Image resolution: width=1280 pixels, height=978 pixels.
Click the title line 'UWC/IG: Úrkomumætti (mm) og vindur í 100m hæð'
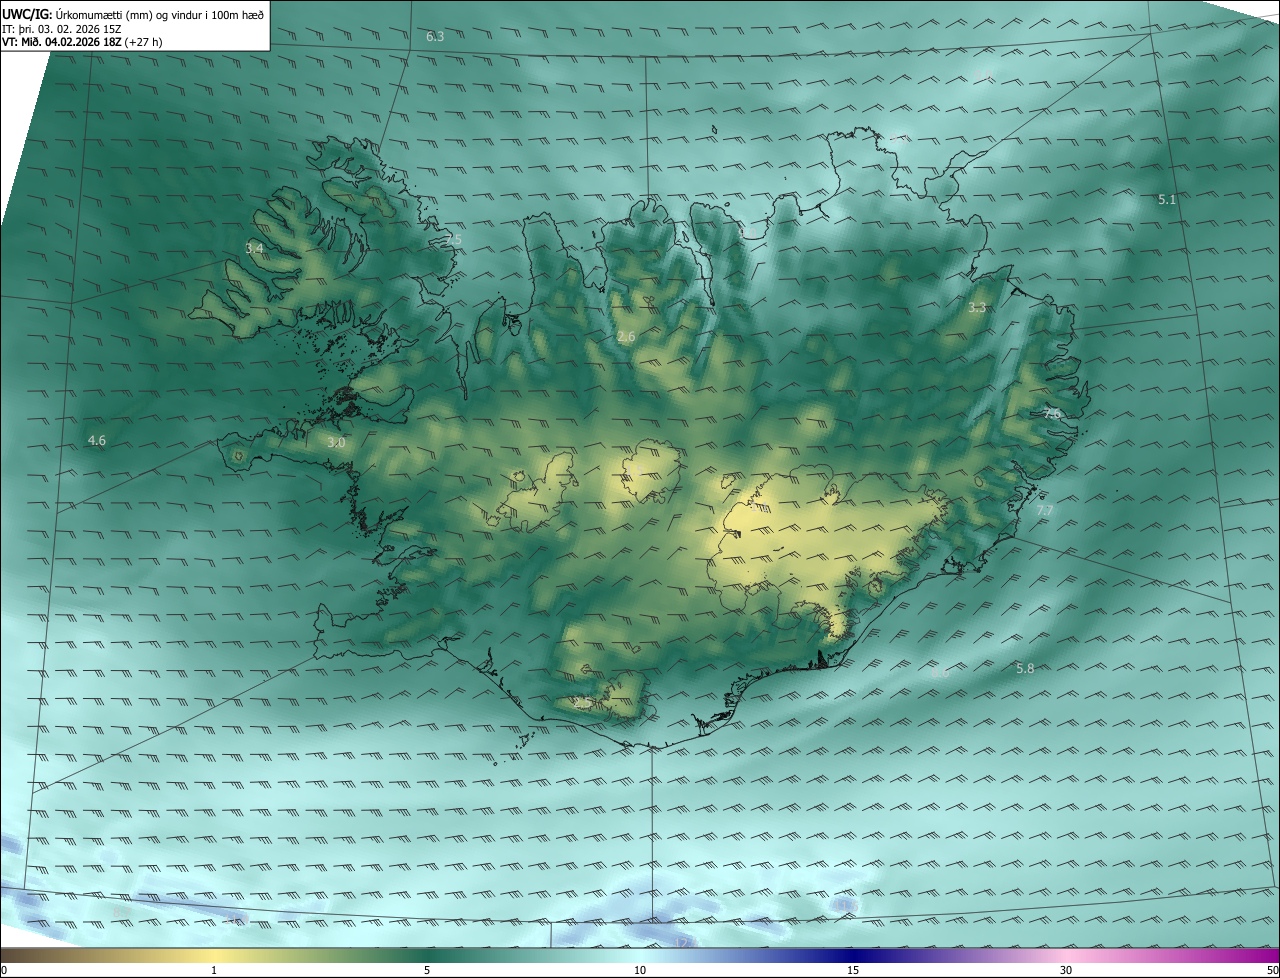134,13
